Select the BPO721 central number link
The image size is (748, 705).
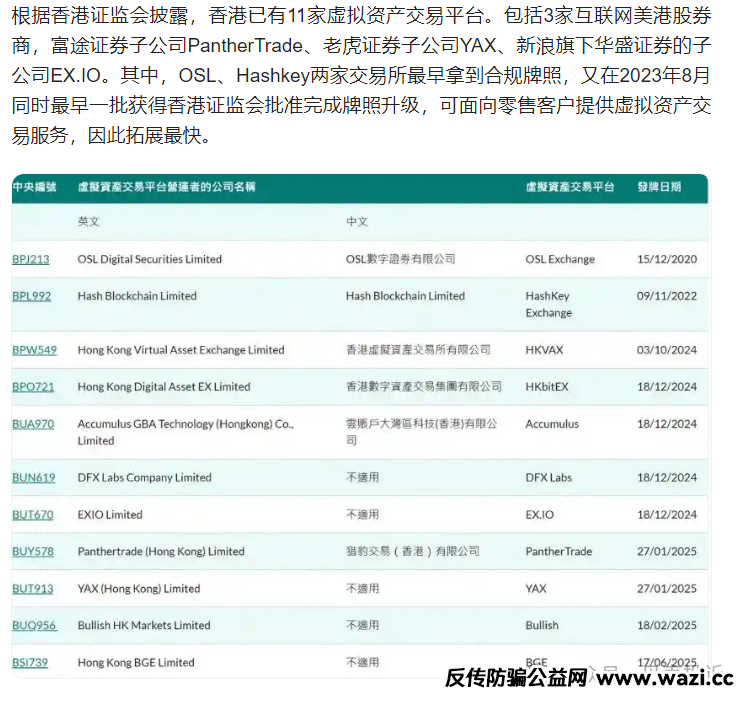click(x=33, y=387)
